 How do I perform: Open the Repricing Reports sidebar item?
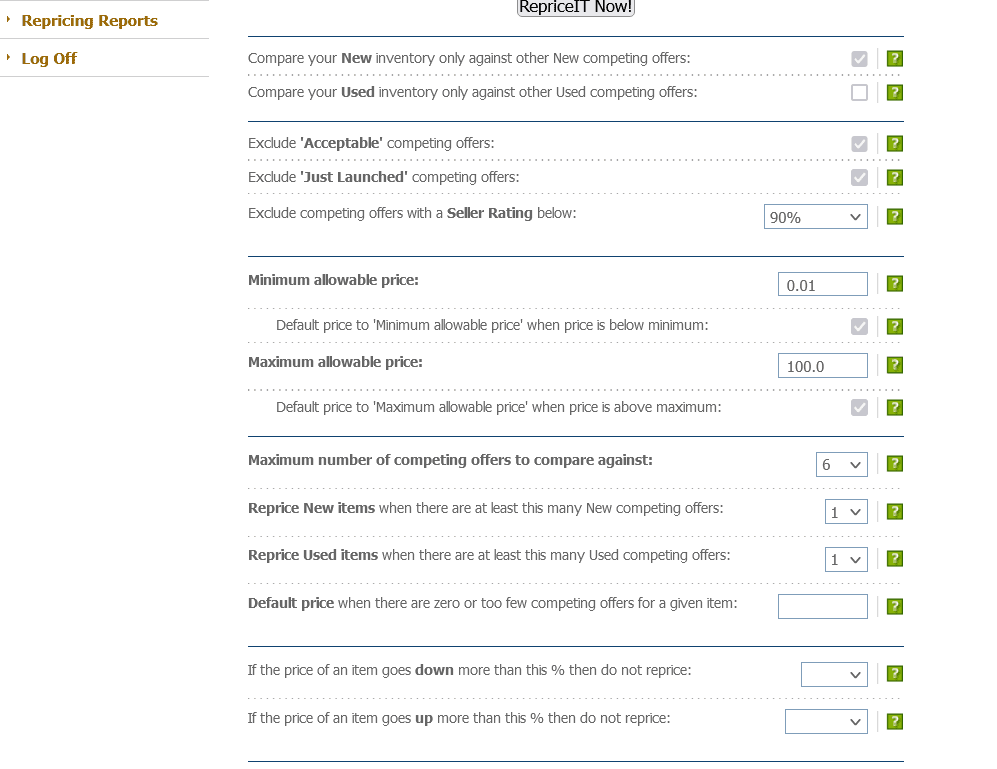coord(89,19)
